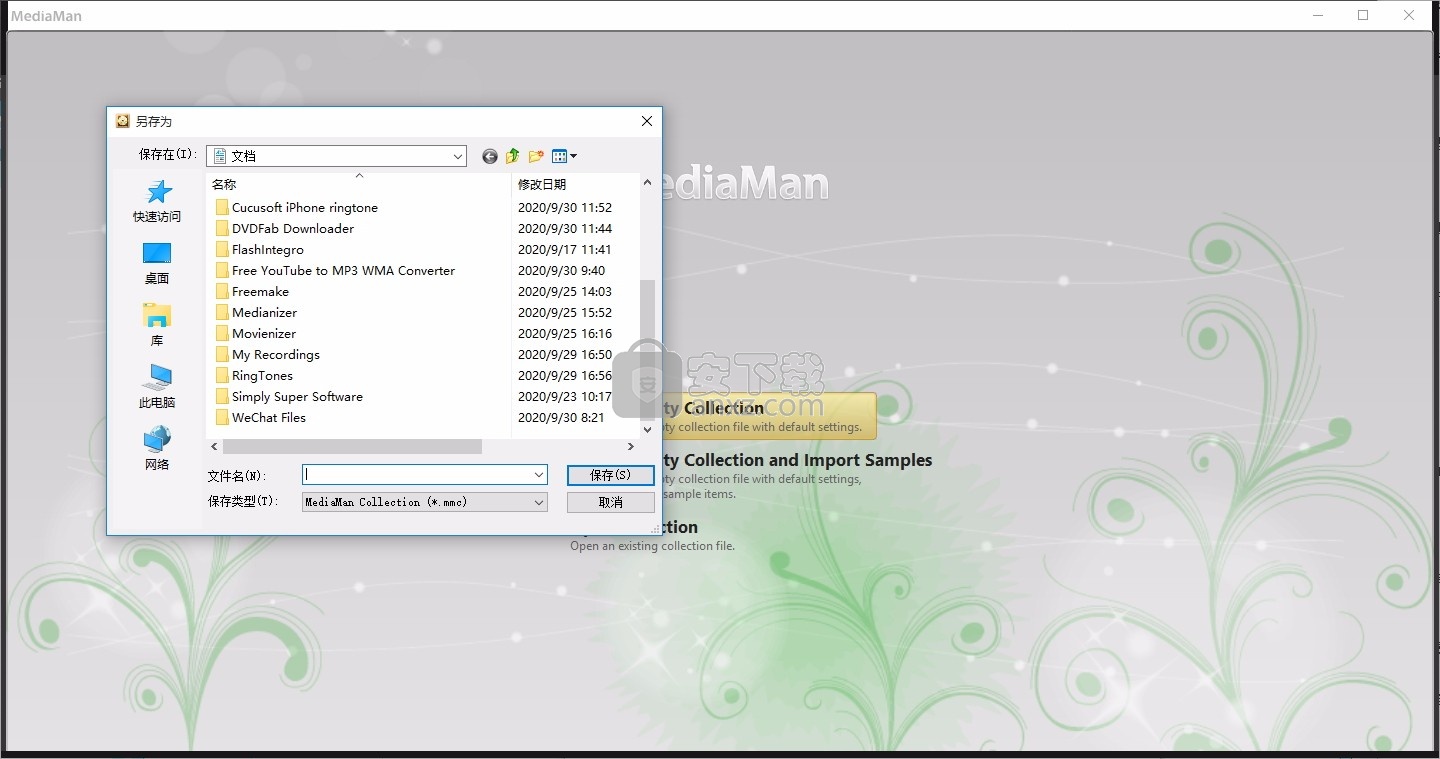Click the file list scroll down arrow
This screenshot has width=1440, height=759.
point(647,429)
